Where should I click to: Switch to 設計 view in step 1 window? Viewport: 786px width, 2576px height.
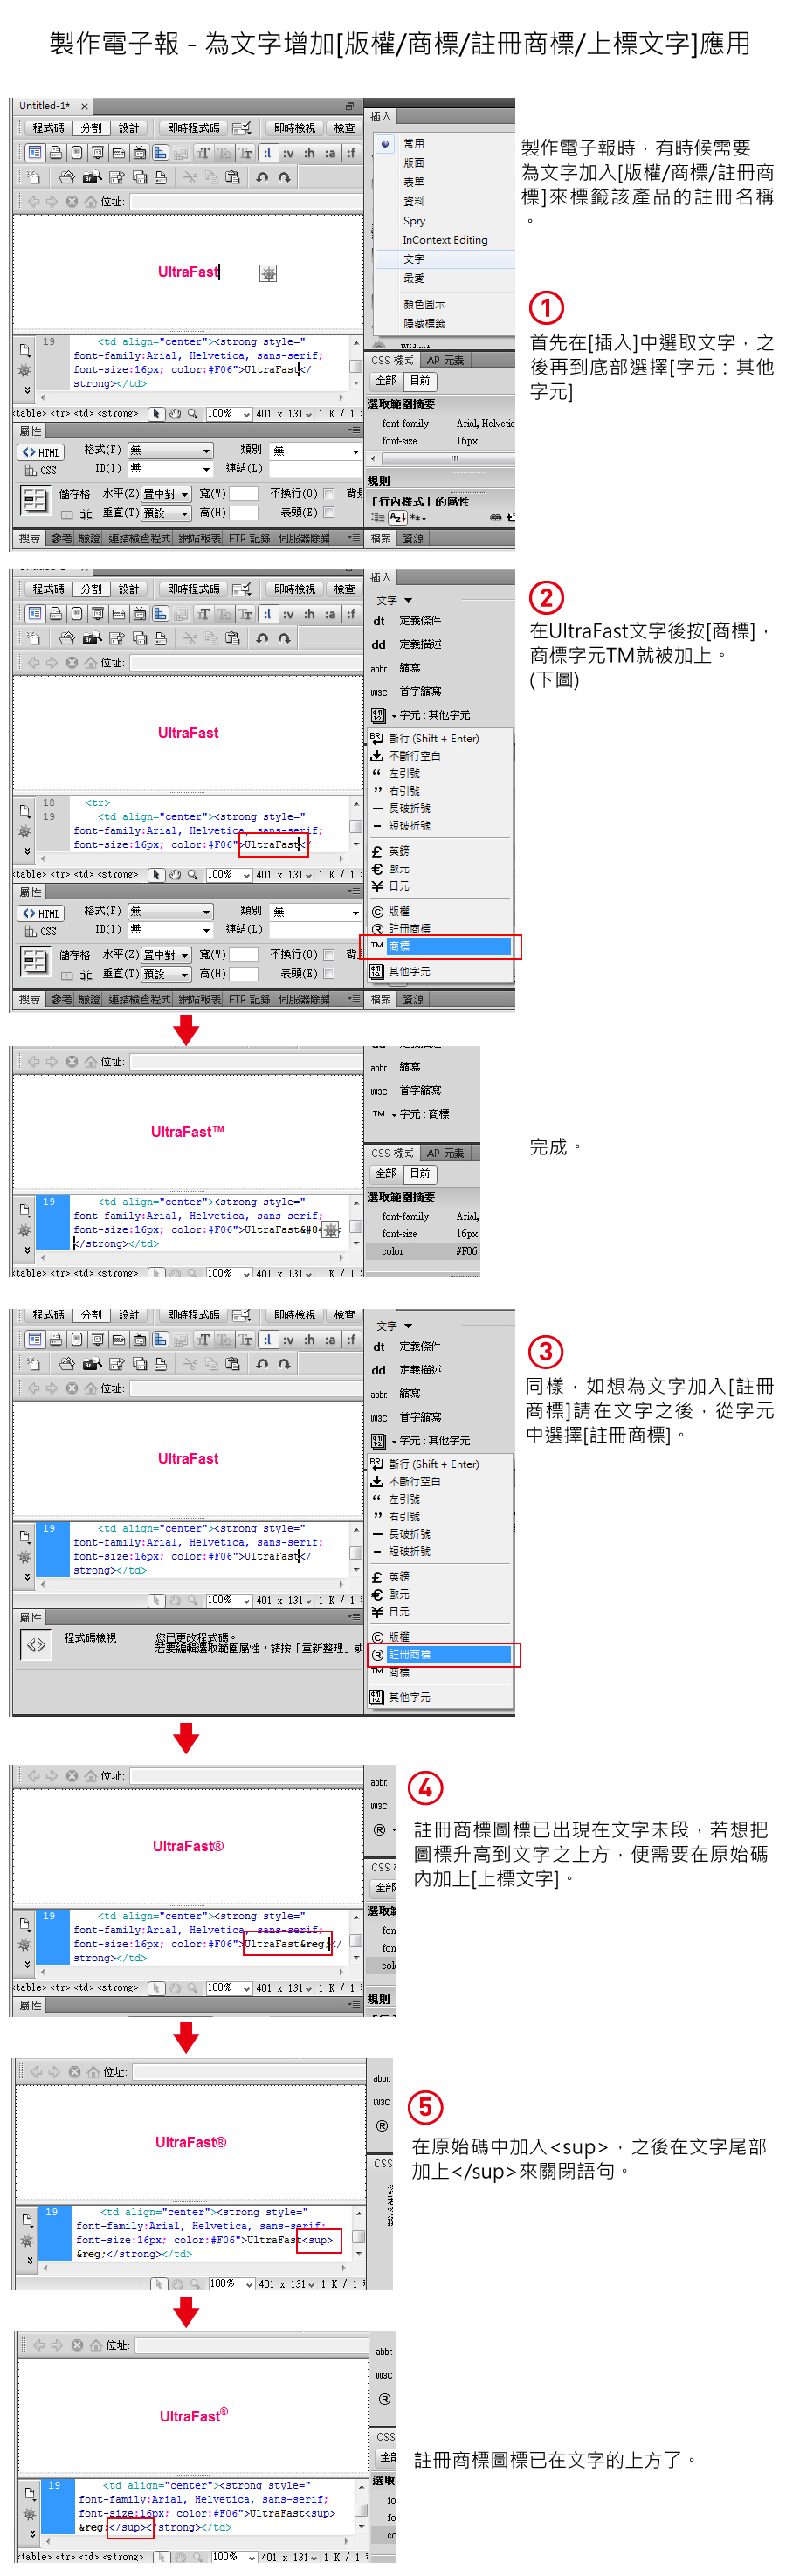tap(129, 128)
